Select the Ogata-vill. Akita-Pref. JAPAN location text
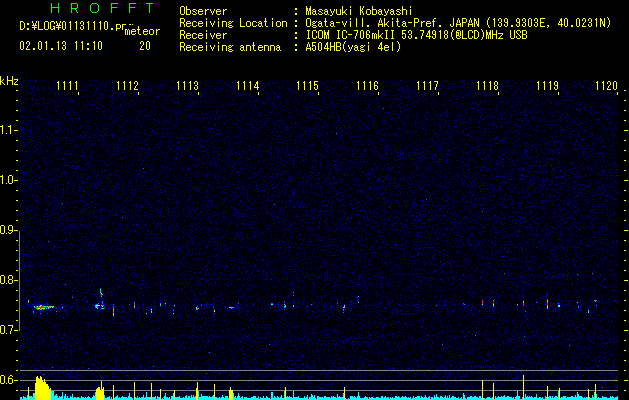This screenshot has height=400, width=629. 458,23
